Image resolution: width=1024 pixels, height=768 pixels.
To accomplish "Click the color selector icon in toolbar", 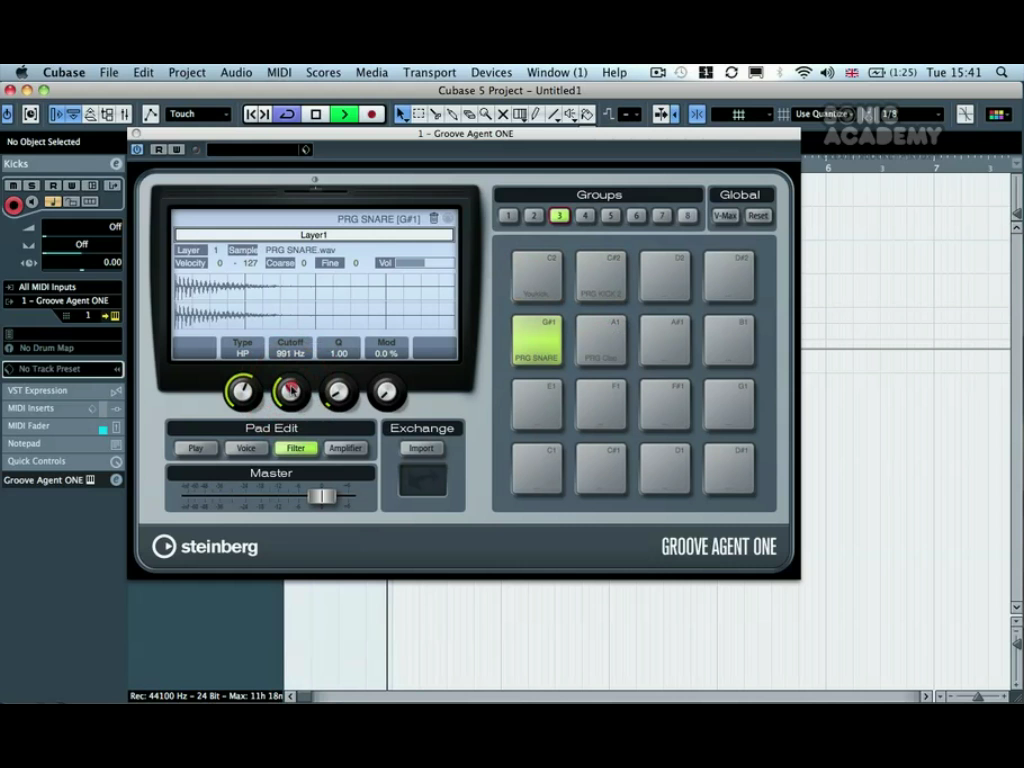I will pyautogui.click(x=997, y=114).
